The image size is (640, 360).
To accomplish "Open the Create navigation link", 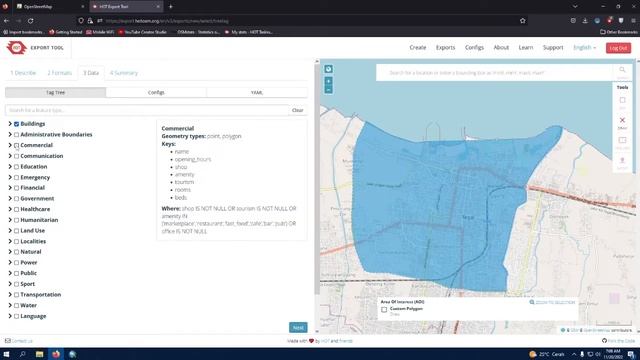I will tap(418, 47).
